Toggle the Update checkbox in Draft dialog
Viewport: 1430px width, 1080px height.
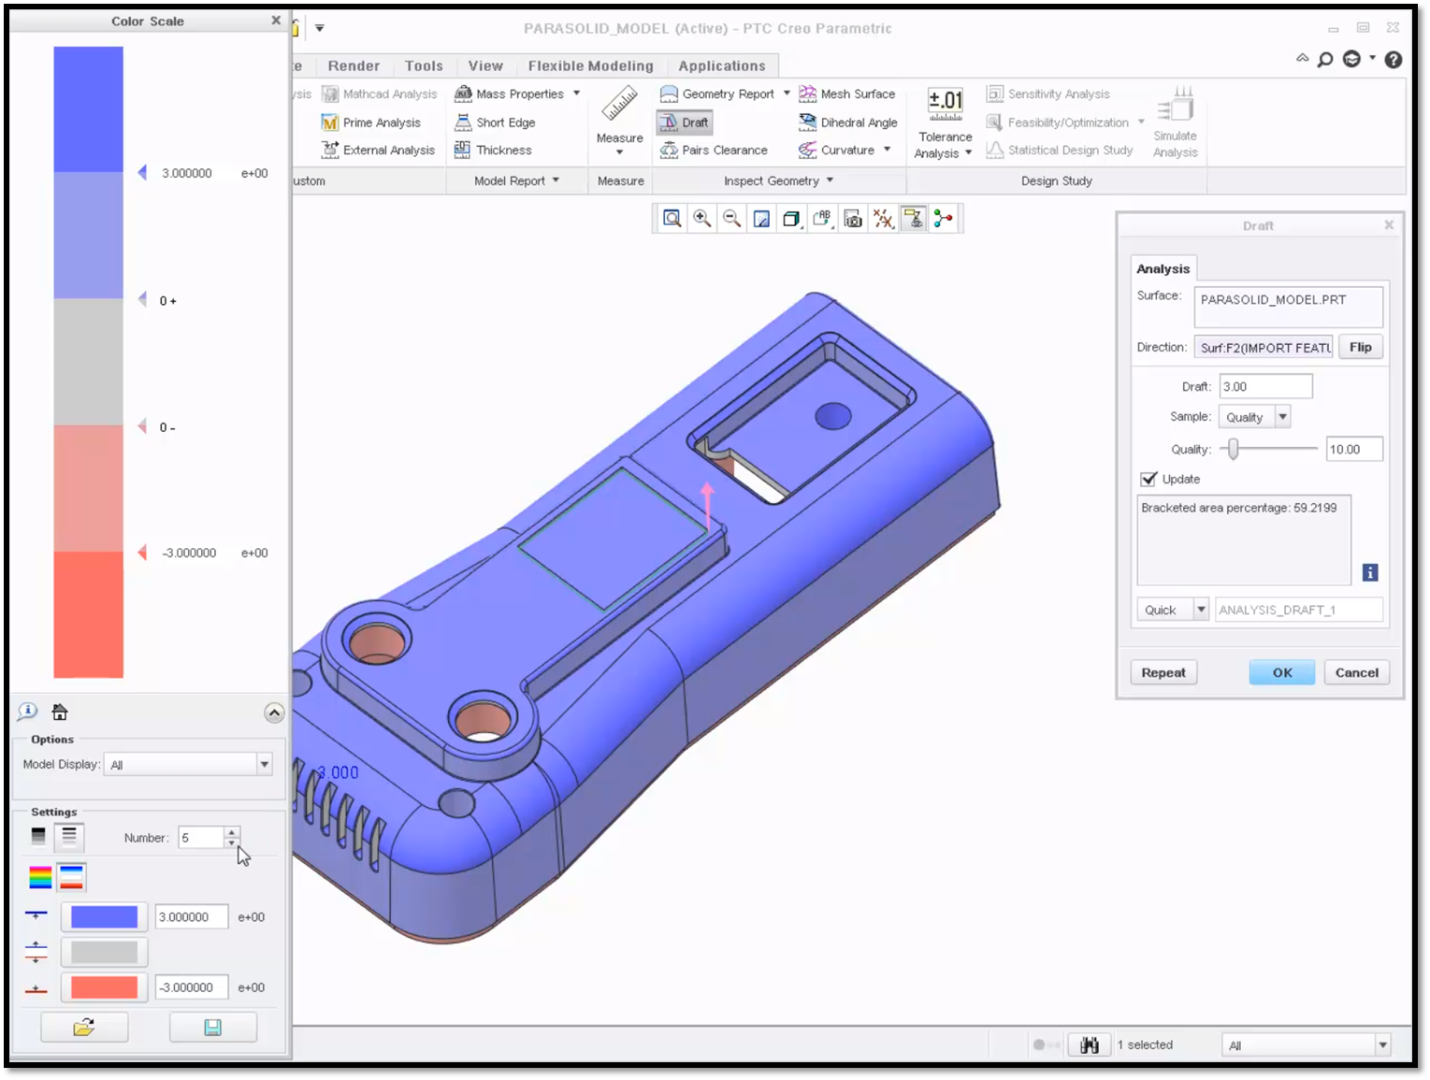(x=1148, y=479)
